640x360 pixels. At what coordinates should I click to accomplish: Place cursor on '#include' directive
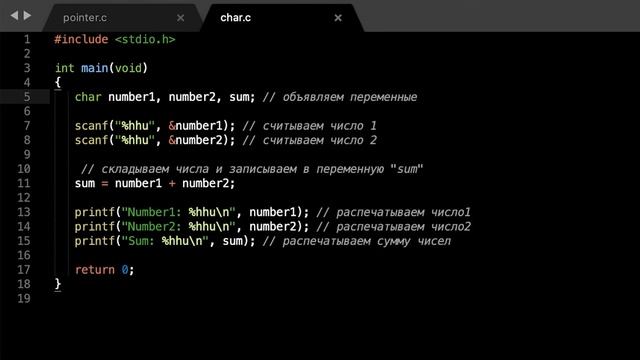coord(81,40)
